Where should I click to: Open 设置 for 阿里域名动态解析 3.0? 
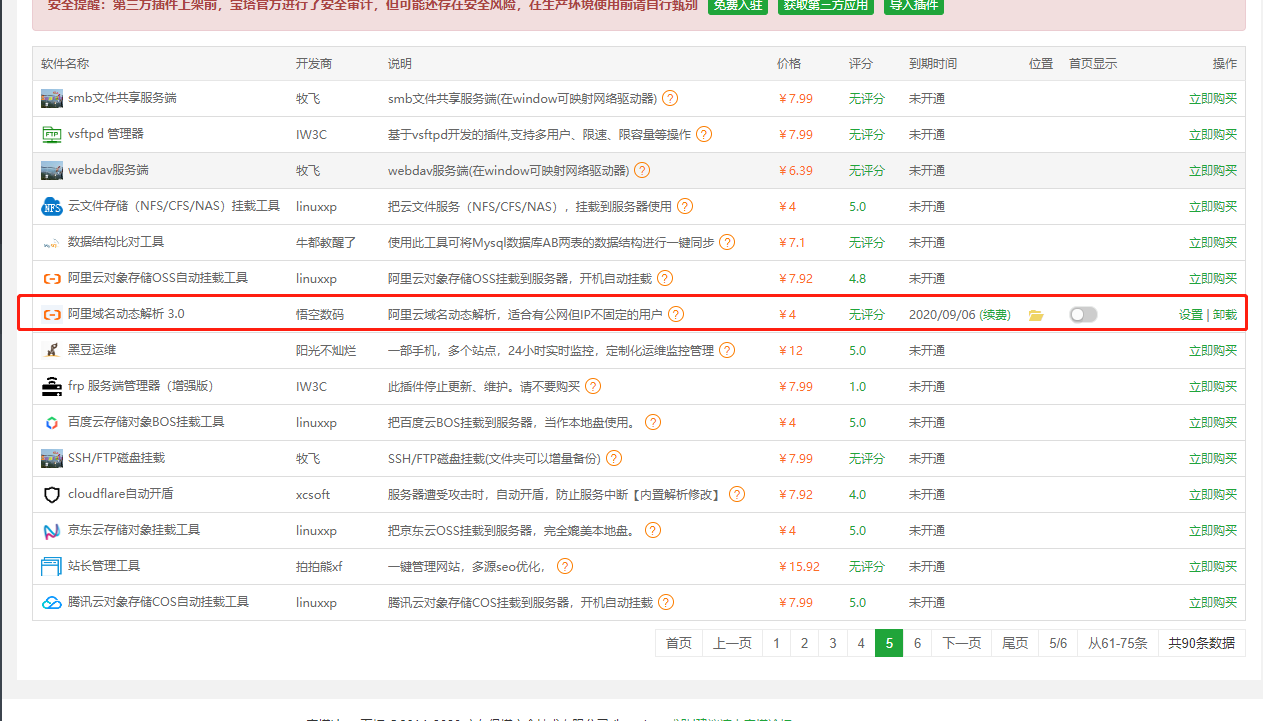(x=1191, y=315)
